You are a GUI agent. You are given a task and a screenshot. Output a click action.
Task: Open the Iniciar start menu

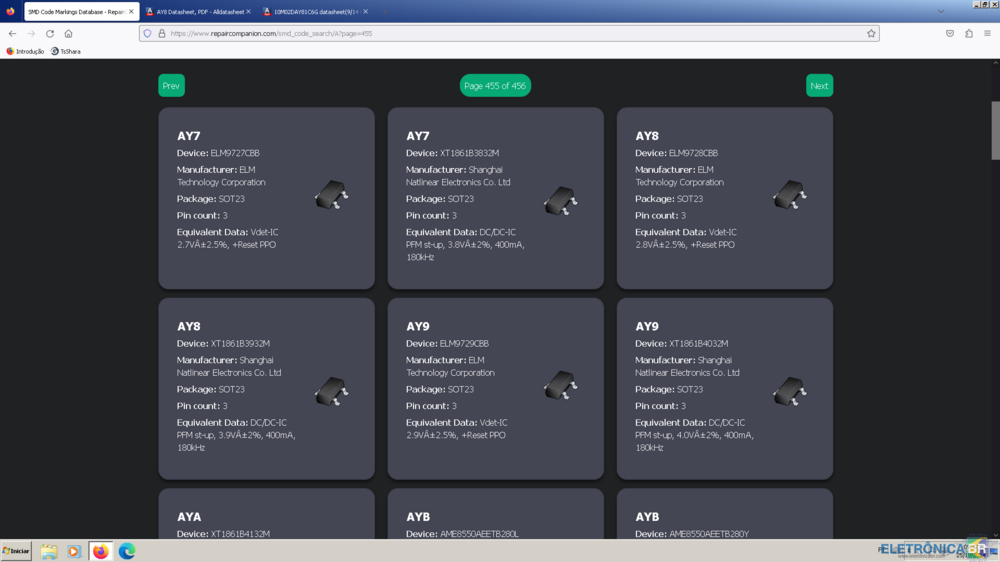[x=16, y=551]
